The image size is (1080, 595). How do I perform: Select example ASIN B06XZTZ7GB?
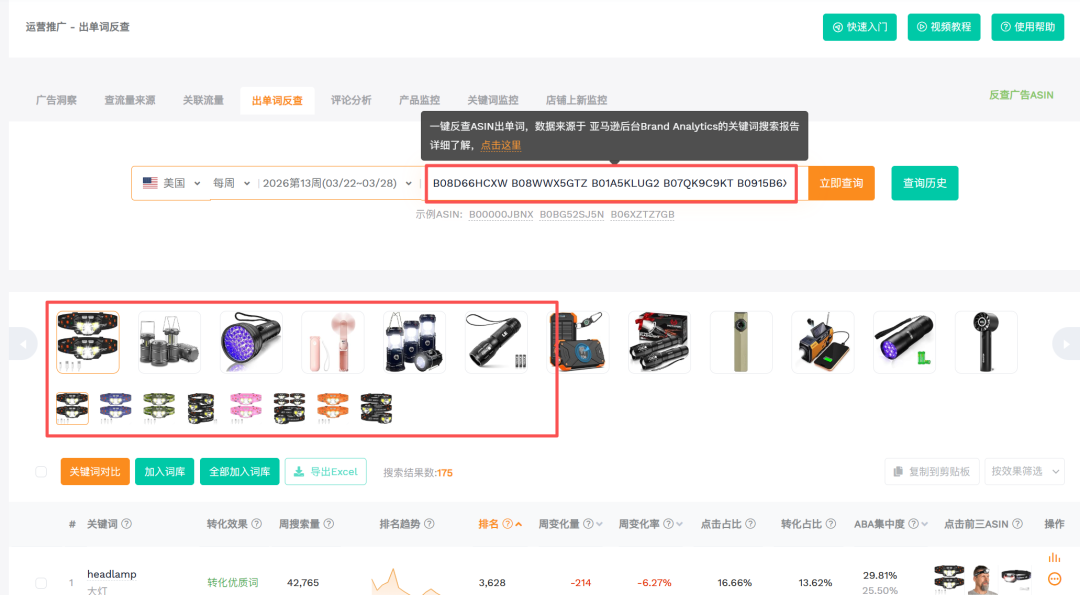pos(643,214)
